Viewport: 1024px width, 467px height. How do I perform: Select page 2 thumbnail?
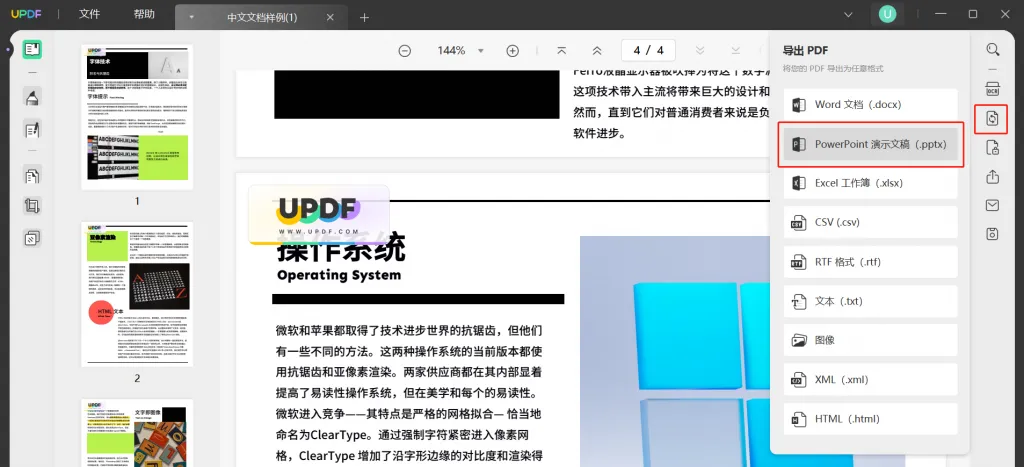tap(137, 294)
